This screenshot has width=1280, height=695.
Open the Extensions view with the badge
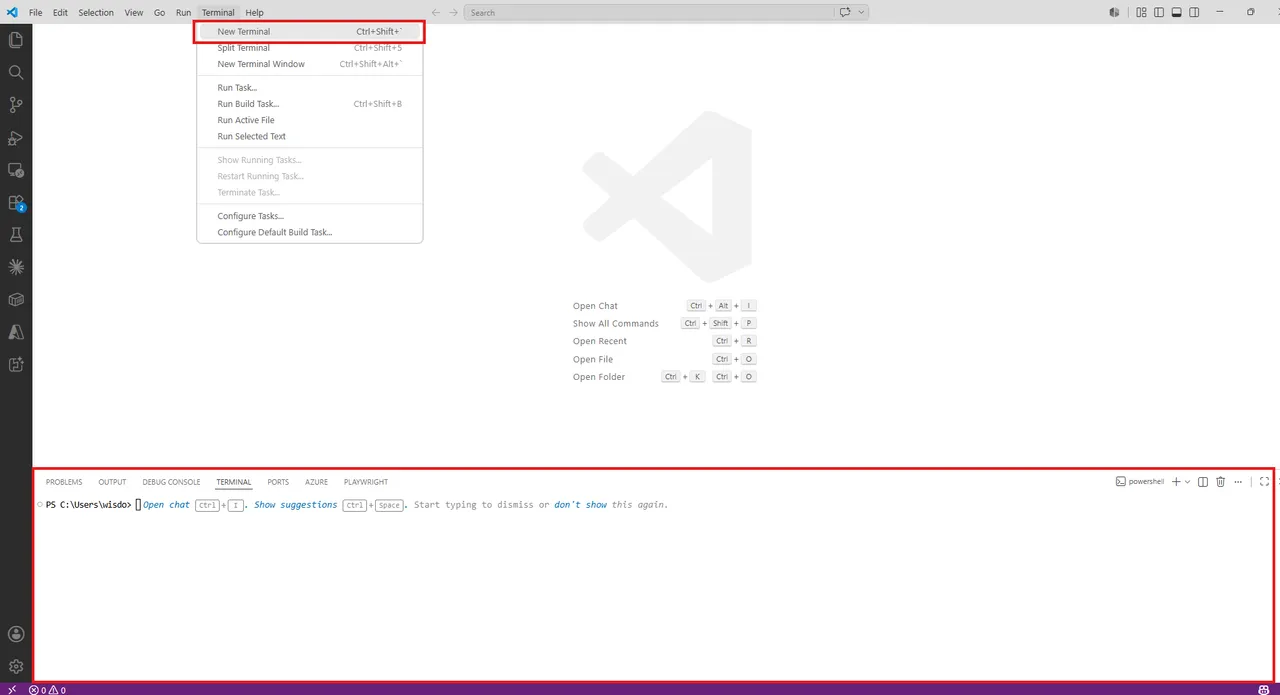(x=16, y=202)
